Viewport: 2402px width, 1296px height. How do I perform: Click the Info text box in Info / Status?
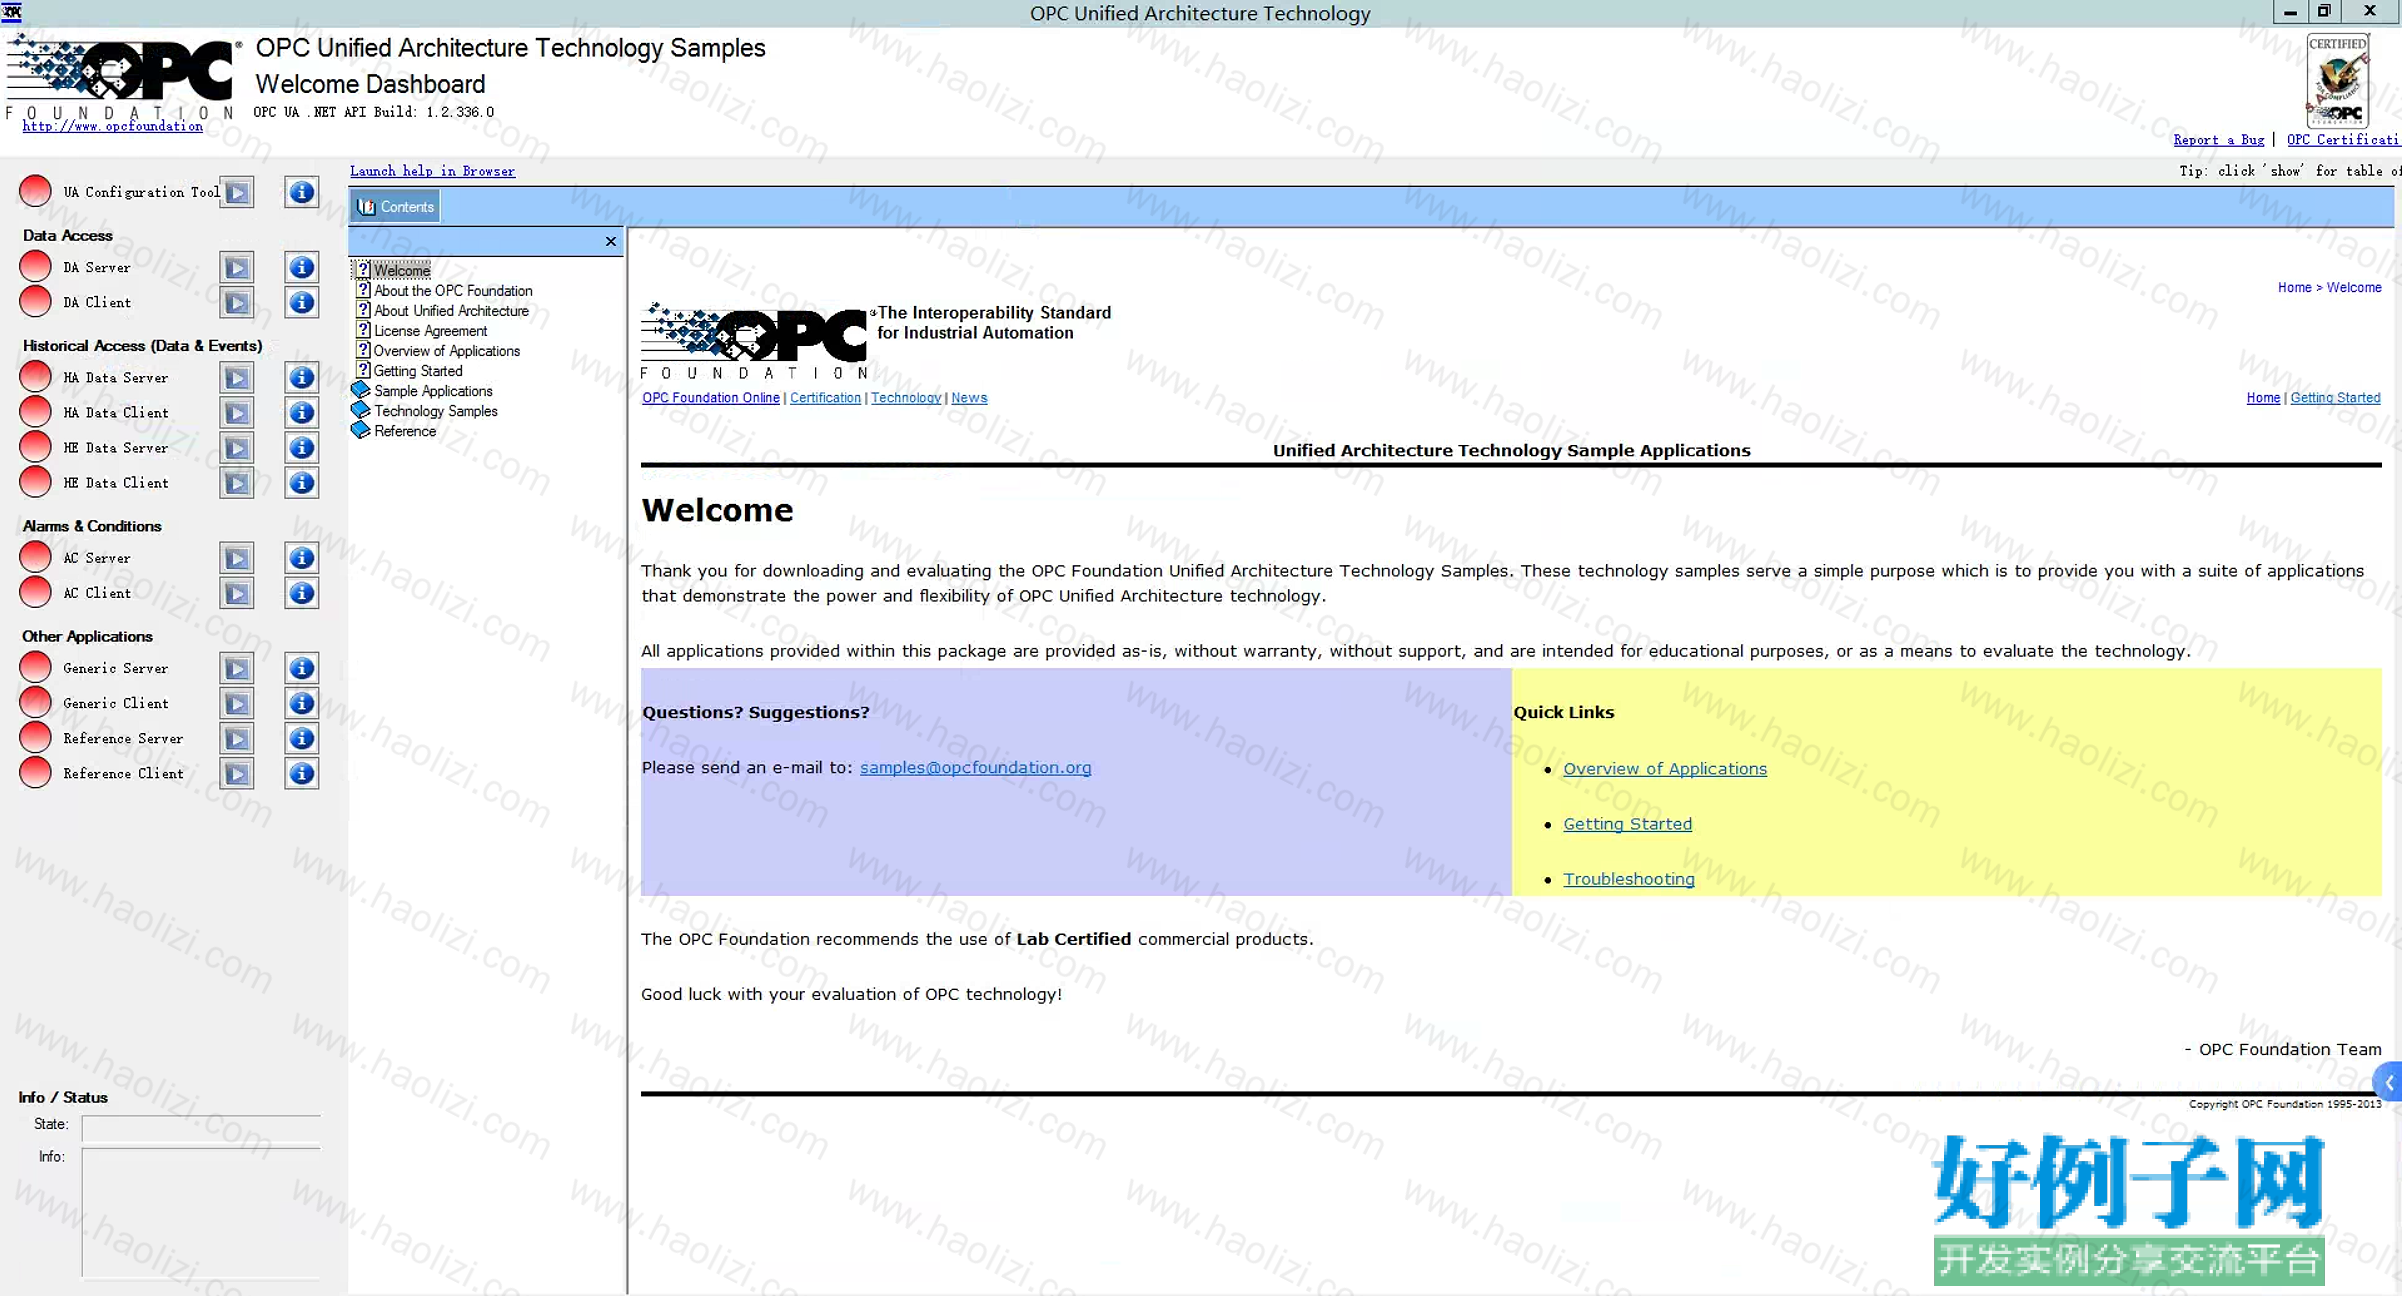pos(201,1212)
